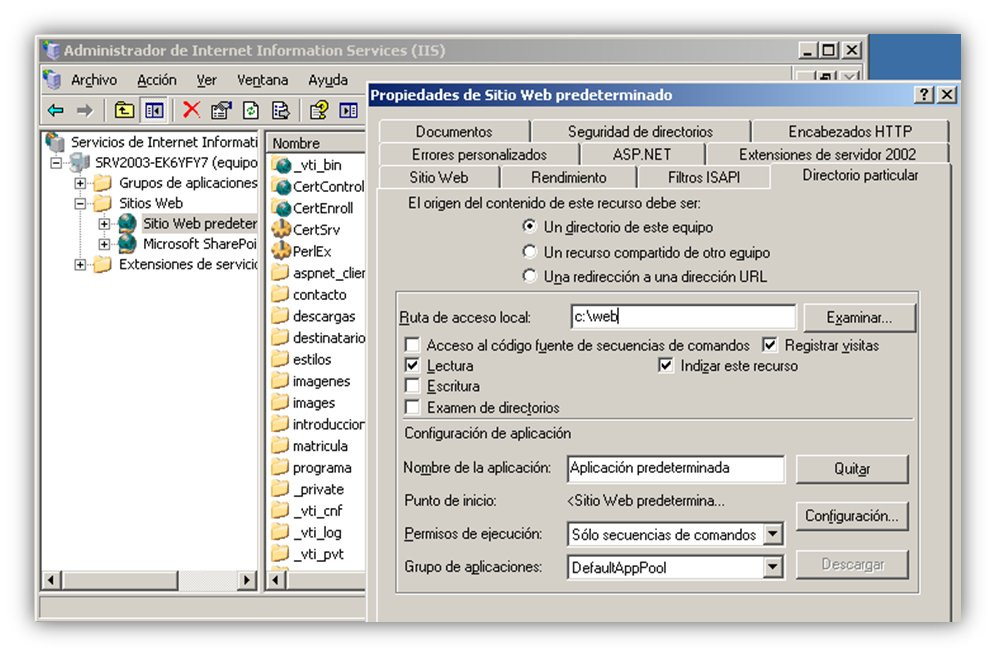Click the Examinar... button
The image size is (995, 656).
coord(859,317)
